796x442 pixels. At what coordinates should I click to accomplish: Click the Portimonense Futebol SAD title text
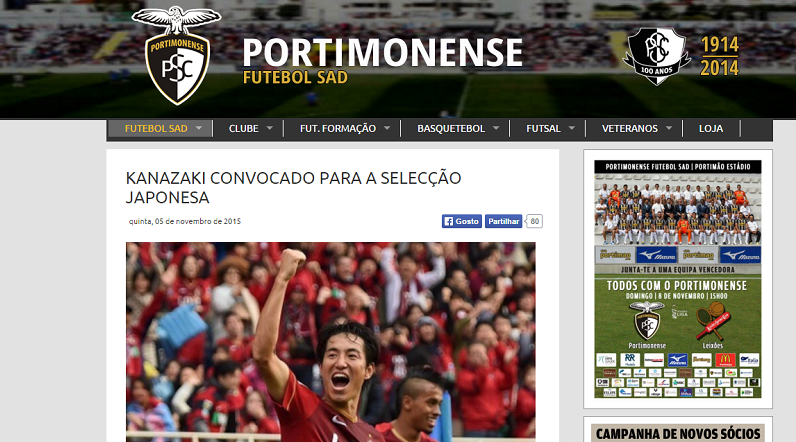[x=382, y=60]
